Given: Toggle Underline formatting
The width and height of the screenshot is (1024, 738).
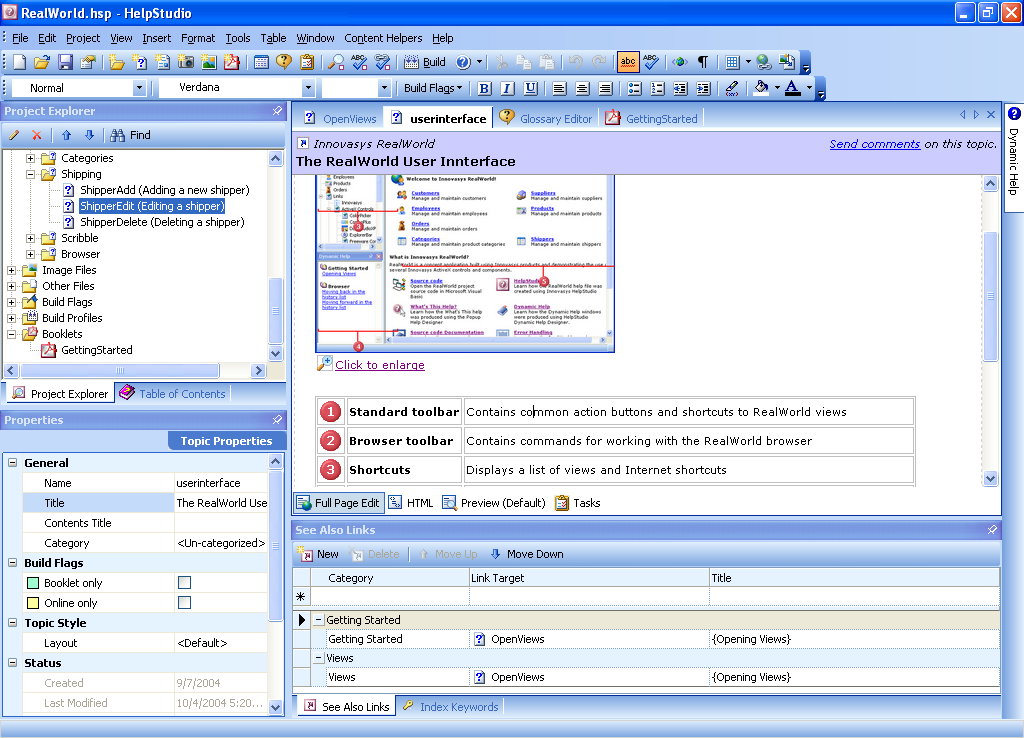Looking at the screenshot, I should tap(531, 88).
